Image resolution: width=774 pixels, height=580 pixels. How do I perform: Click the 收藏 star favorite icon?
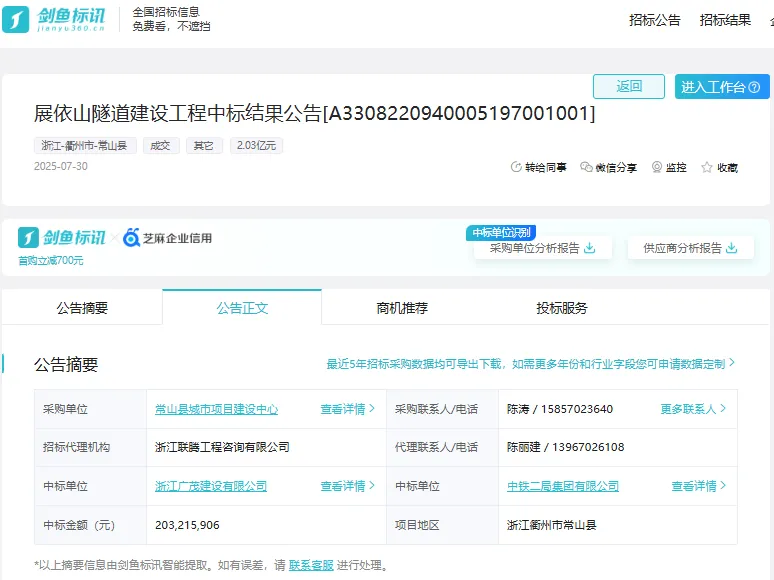coord(707,168)
